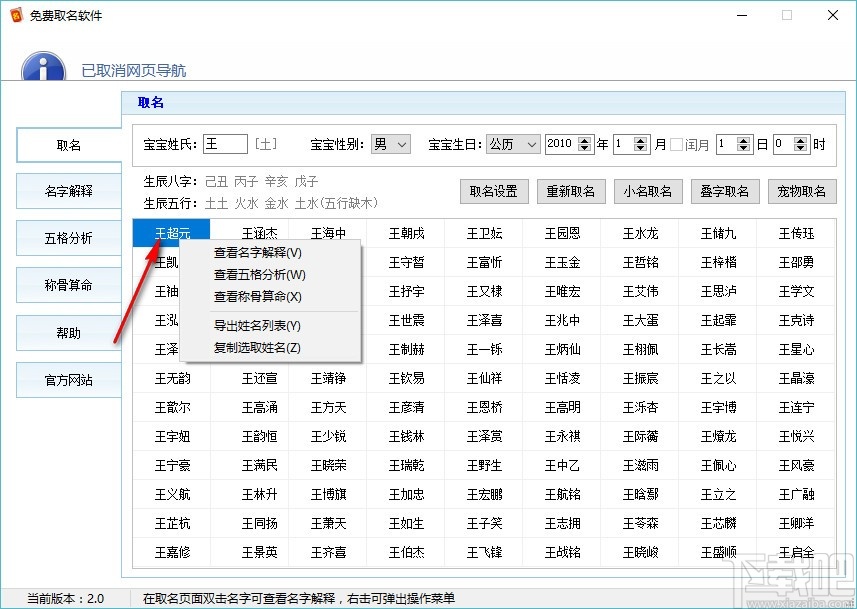Click the software logo icon in the title bar
Screen dimensions: 857x609
(14, 14)
